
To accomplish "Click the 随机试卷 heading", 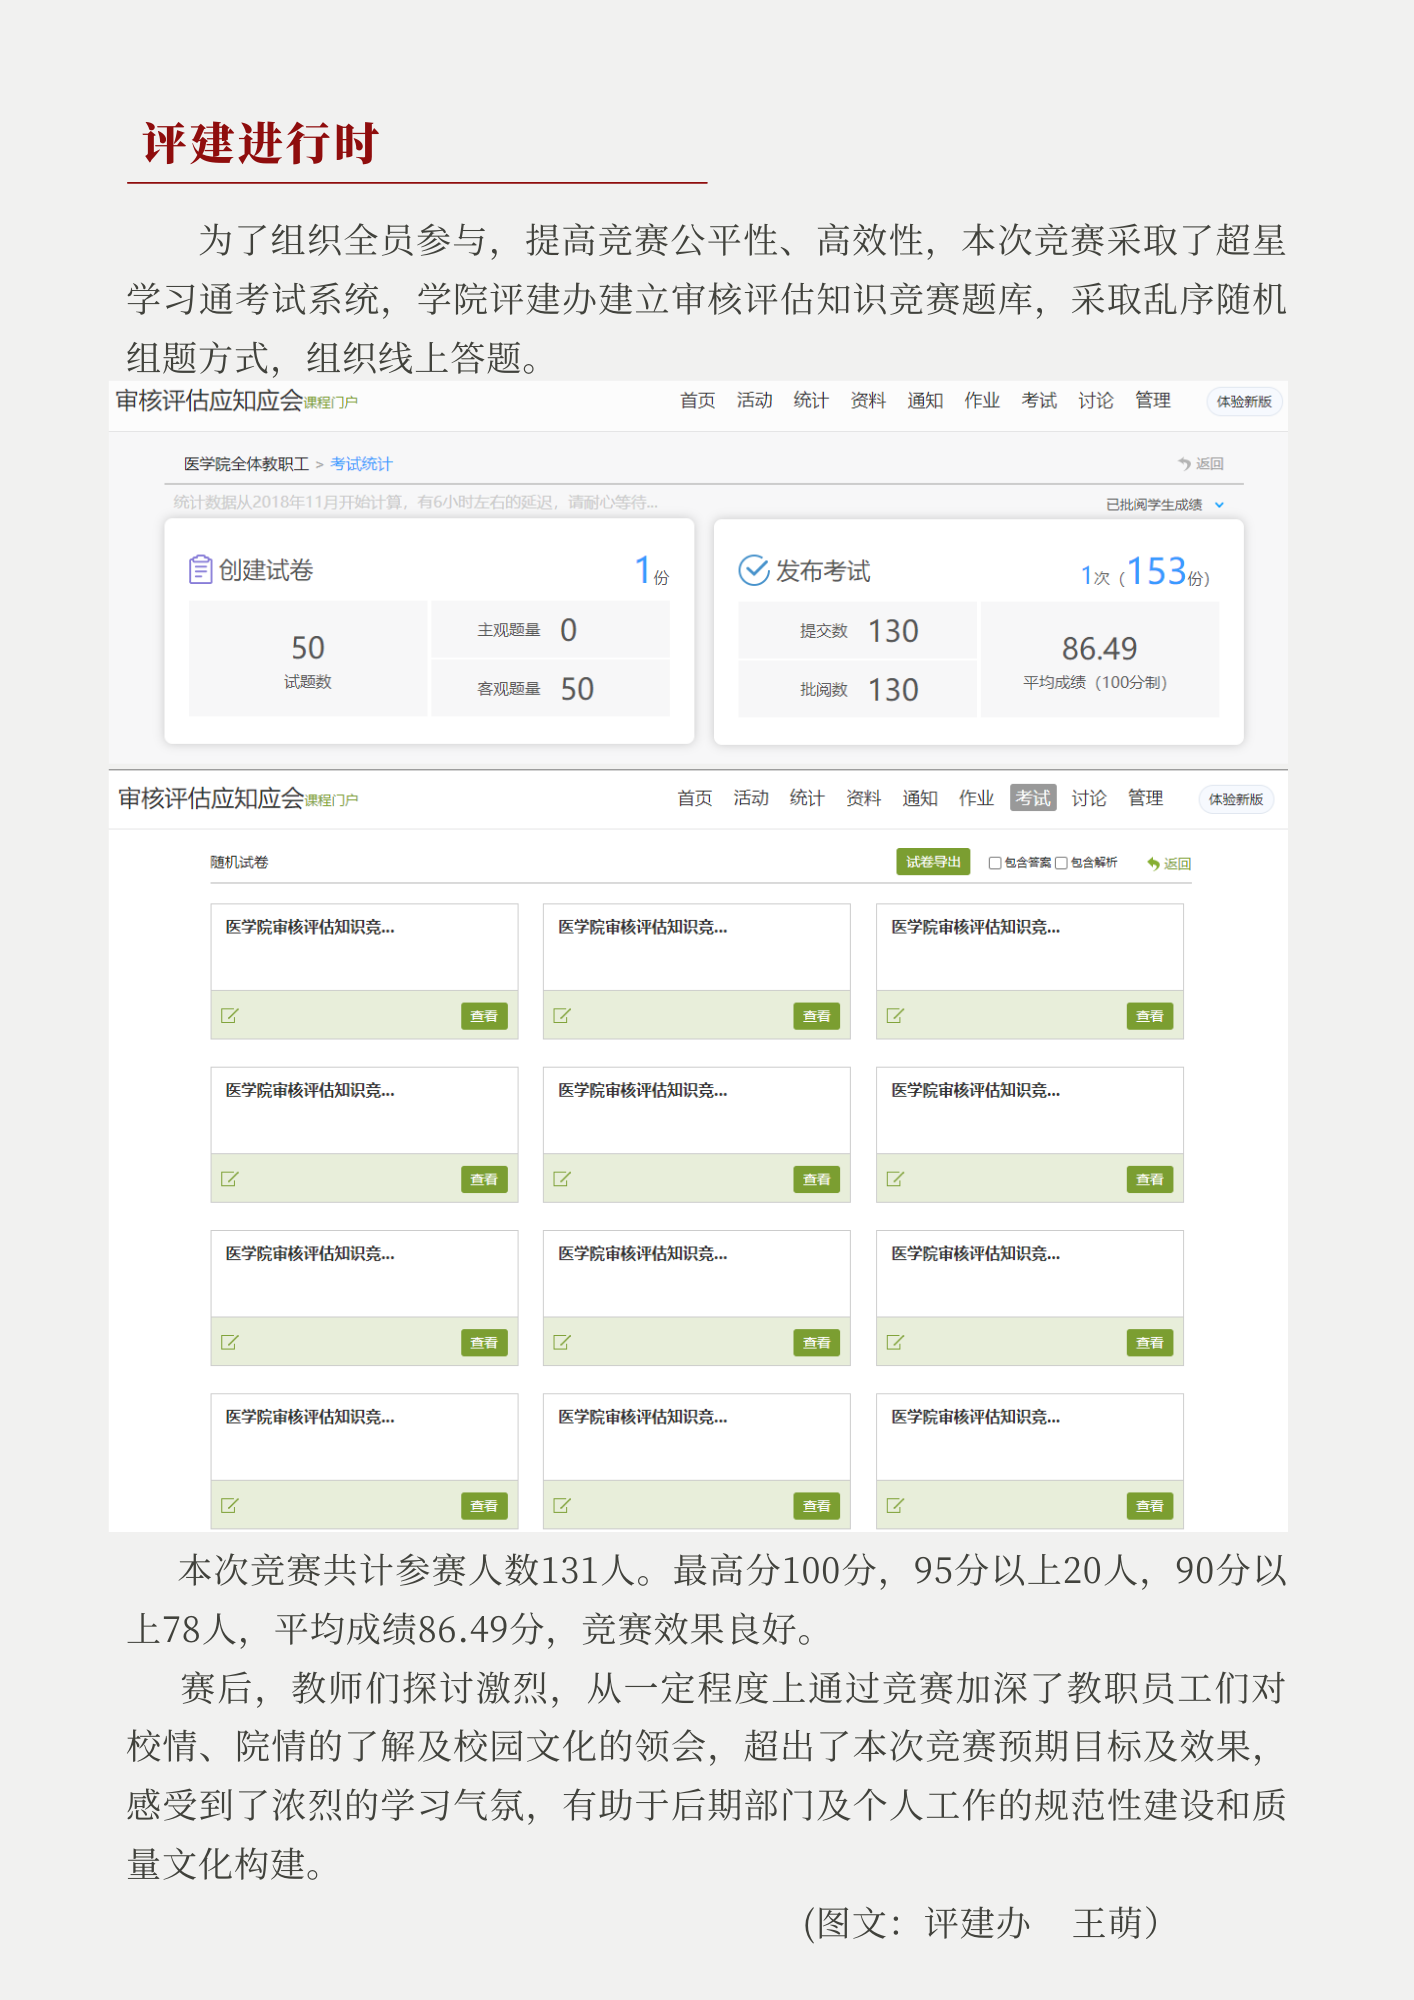I will (239, 862).
